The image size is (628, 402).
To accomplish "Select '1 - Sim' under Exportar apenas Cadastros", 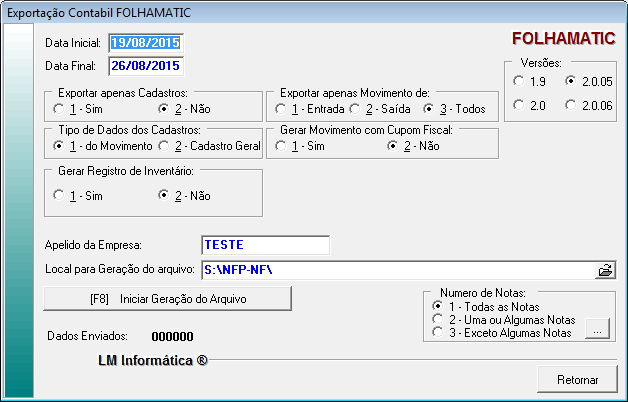I will (59, 108).
